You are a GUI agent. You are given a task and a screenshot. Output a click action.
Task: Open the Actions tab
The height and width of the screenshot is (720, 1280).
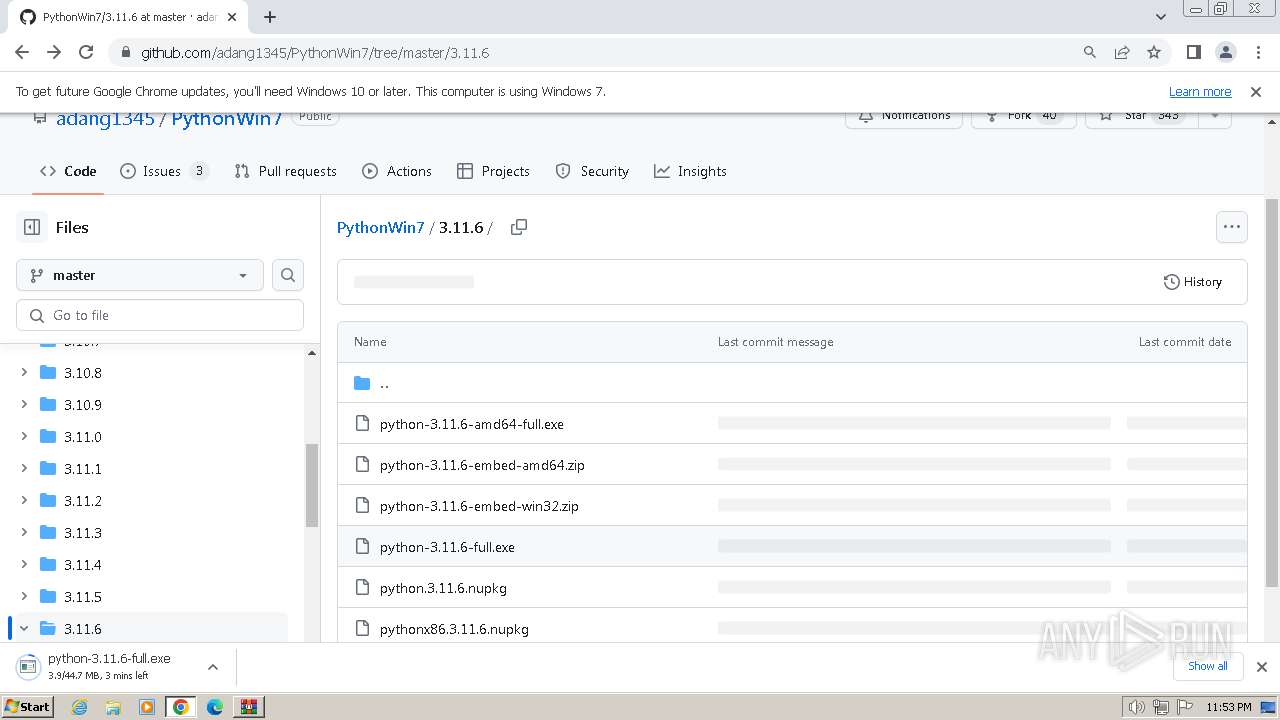[397, 171]
